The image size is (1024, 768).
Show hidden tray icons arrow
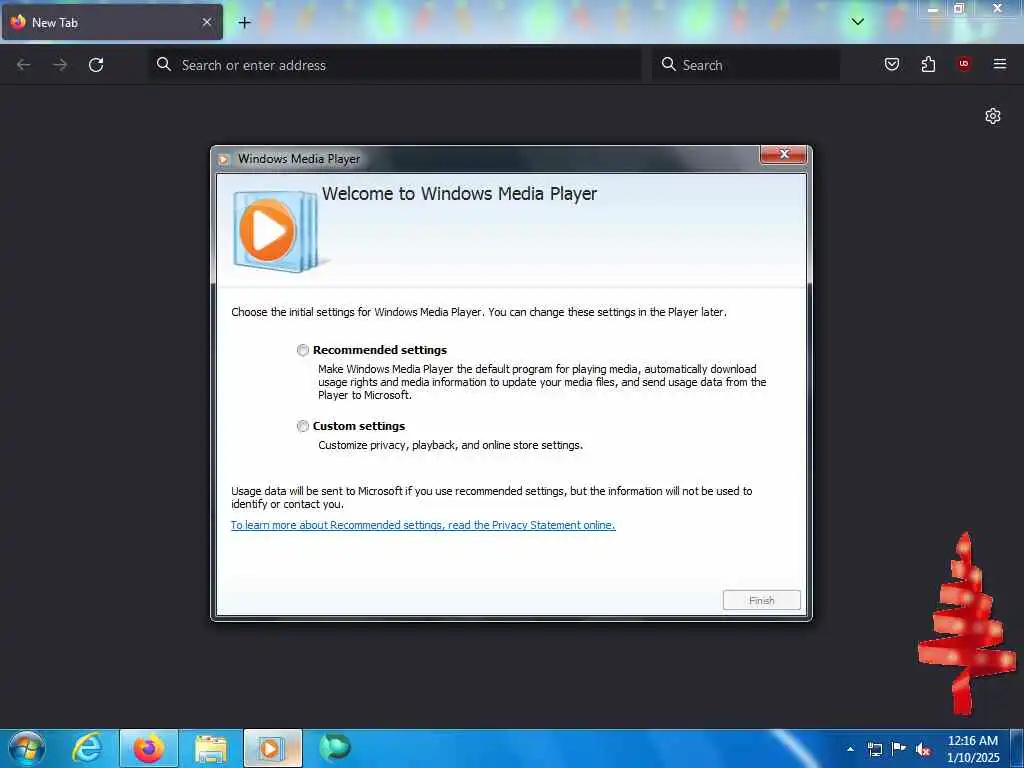[x=850, y=749]
